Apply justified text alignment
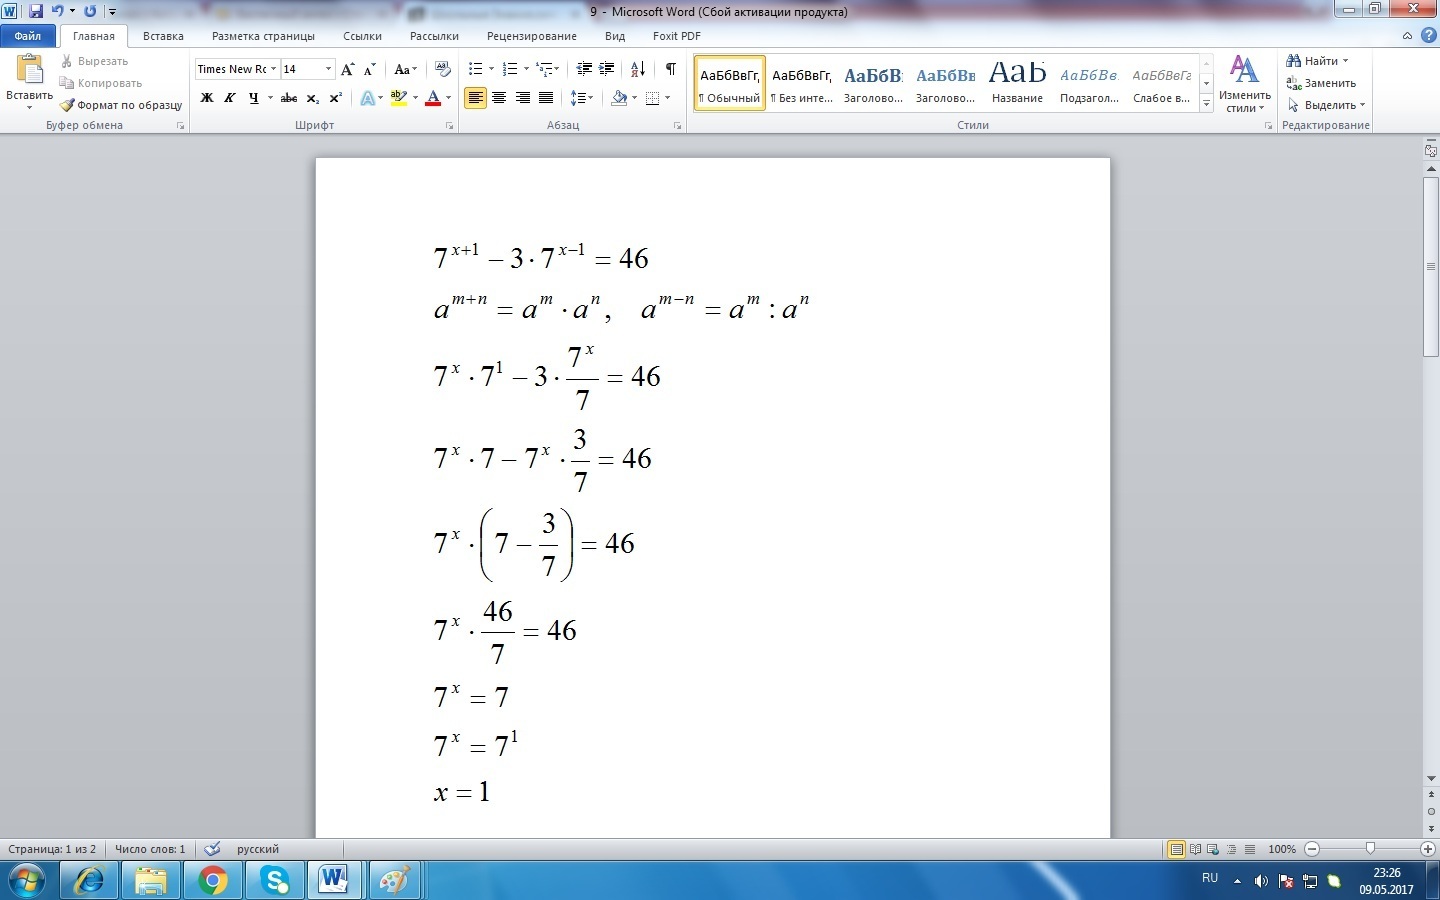This screenshot has width=1440, height=900. (x=546, y=98)
